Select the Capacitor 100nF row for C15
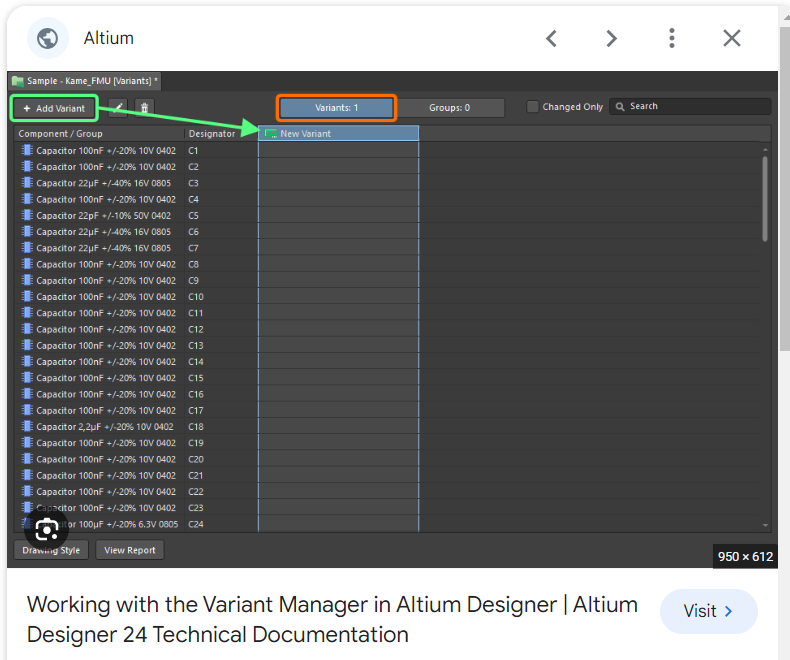This screenshot has height=660, width=790. click(106, 378)
